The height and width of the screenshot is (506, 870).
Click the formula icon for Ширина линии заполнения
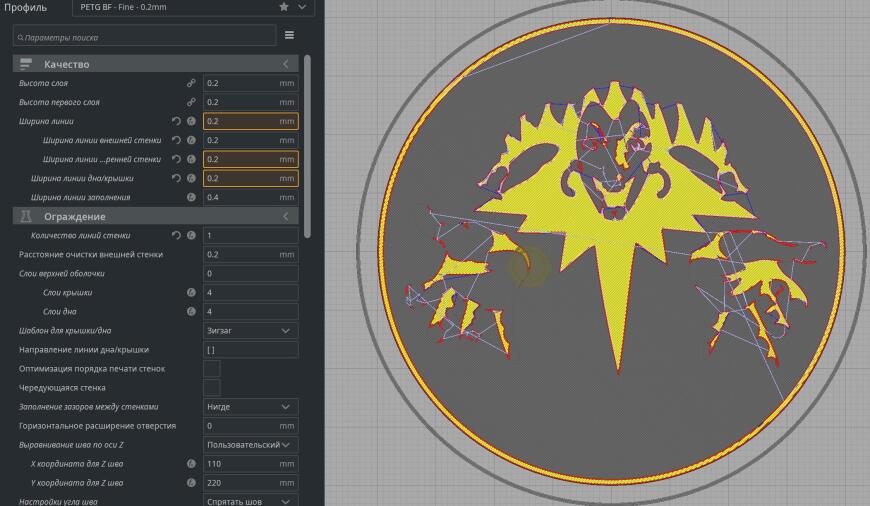[191, 197]
